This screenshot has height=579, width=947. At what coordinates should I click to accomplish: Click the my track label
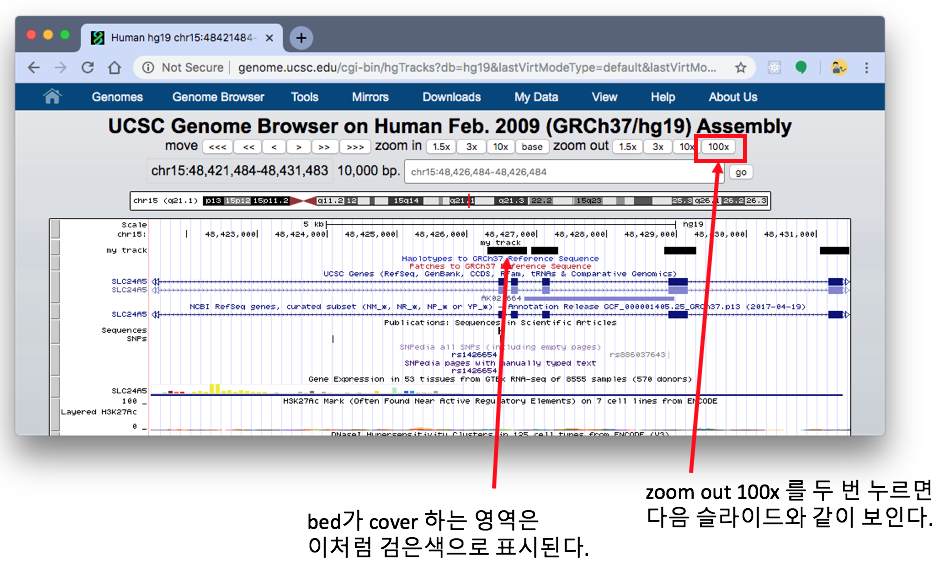point(127,251)
